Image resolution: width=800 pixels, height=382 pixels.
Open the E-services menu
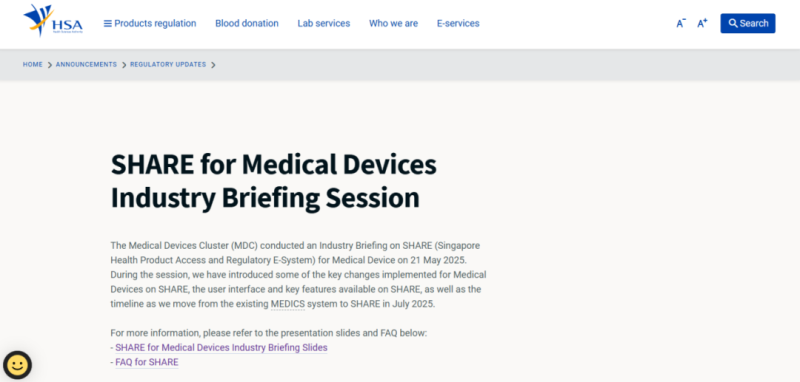pyautogui.click(x=458, y=23)
